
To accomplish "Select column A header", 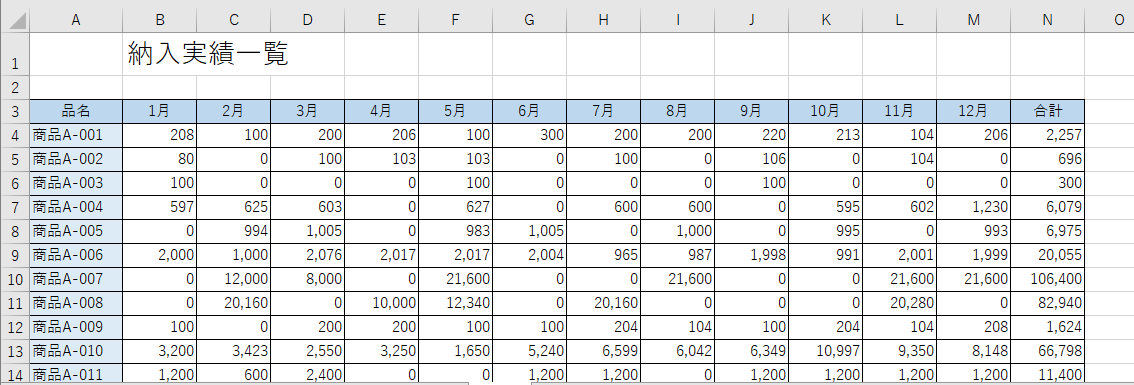I will pyautogui.click(x=76, y=20).
